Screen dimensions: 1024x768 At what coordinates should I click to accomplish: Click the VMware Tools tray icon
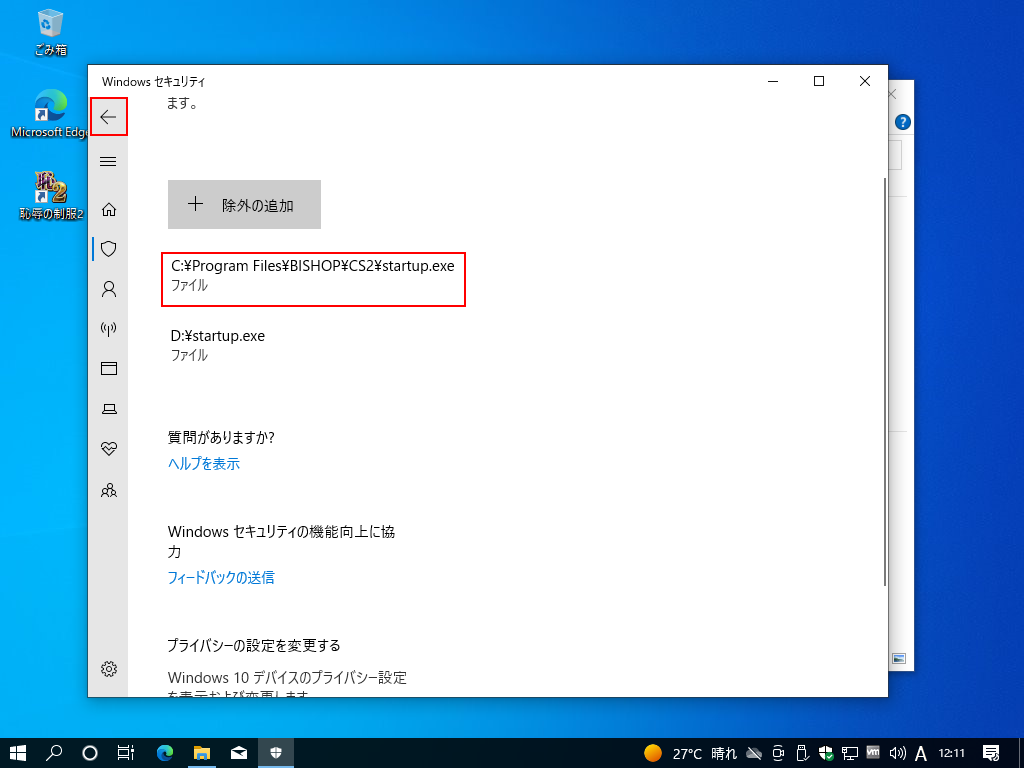tap(873, 753)
